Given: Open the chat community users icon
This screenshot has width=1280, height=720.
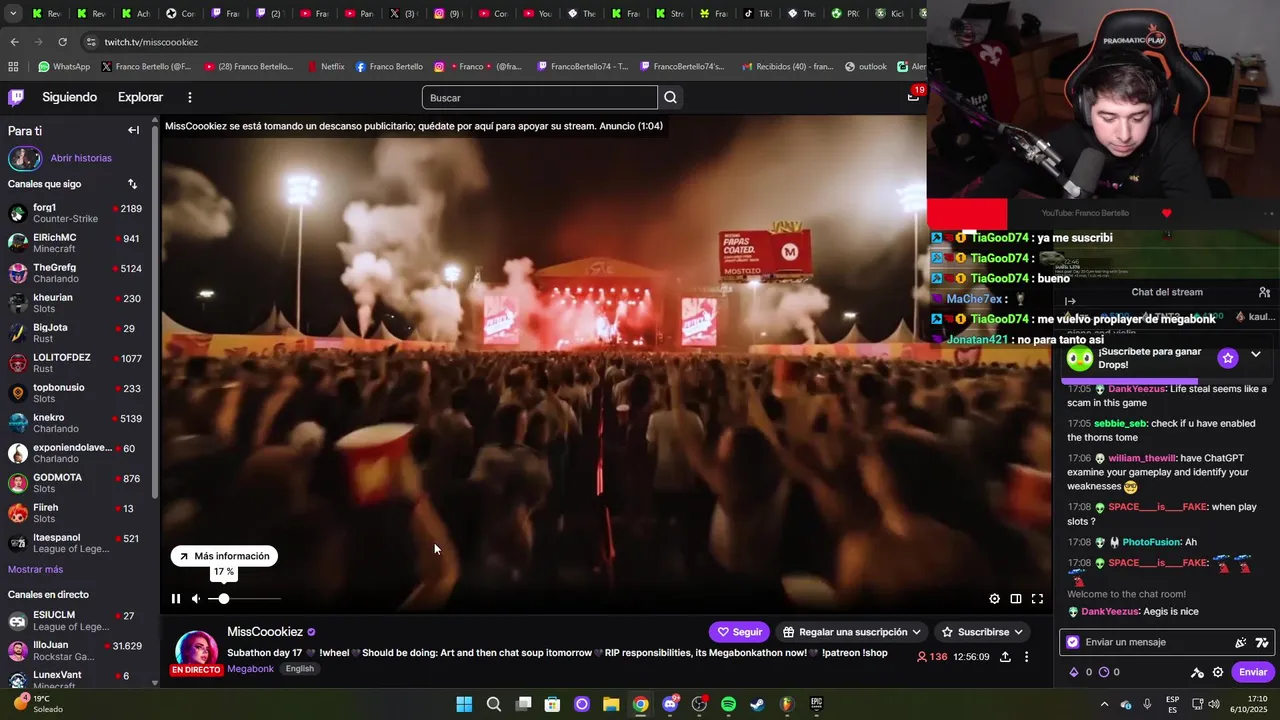Looking at the screenshot, I should click(1264, 292).
